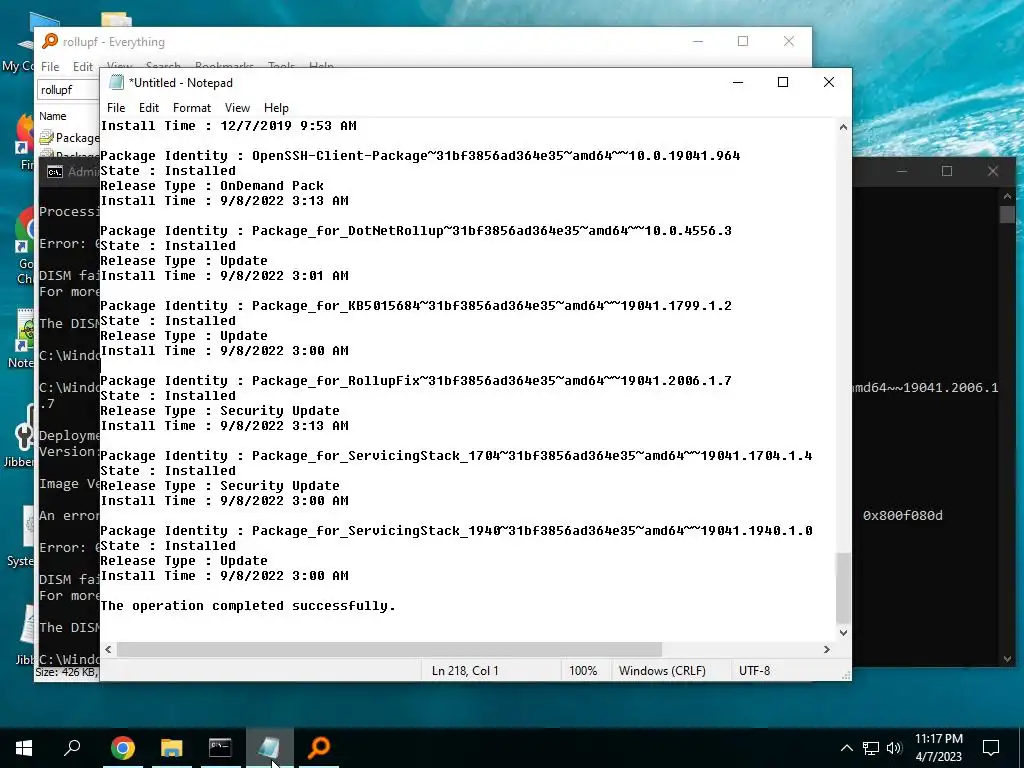The height and width of the screenshot is (768, 1024).
Task: Close the Notepad window
Action: (x=829, y=82)
